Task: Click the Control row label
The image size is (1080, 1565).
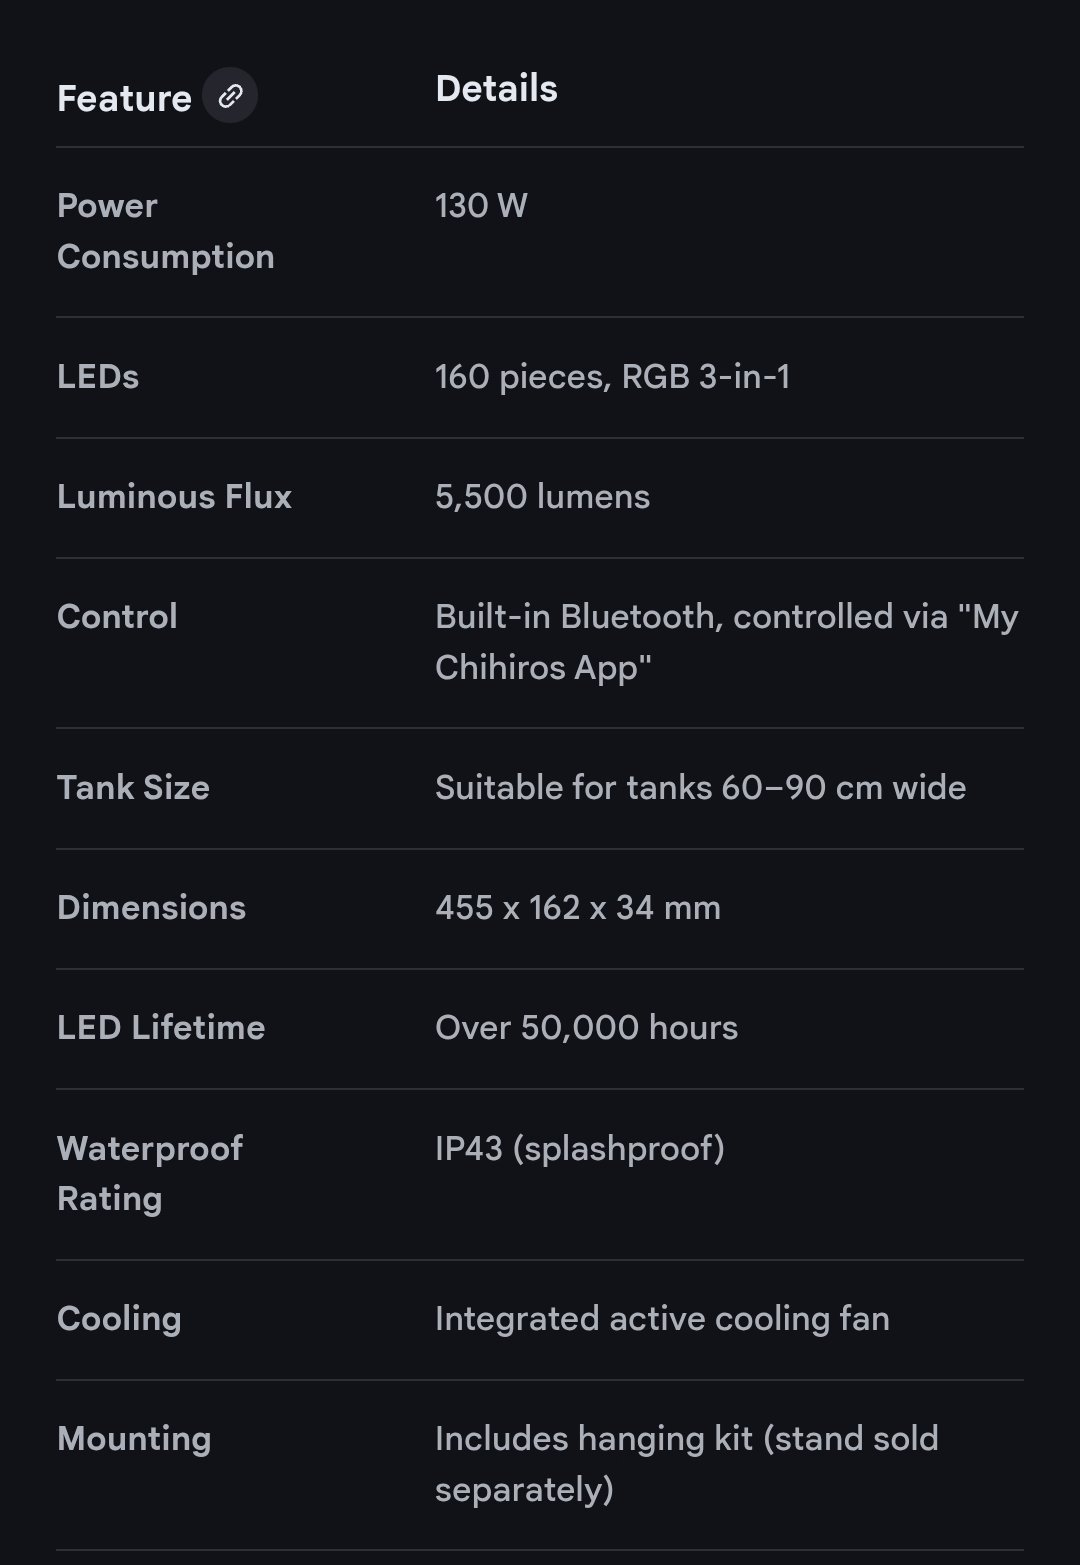Action: tap(117, 617)
